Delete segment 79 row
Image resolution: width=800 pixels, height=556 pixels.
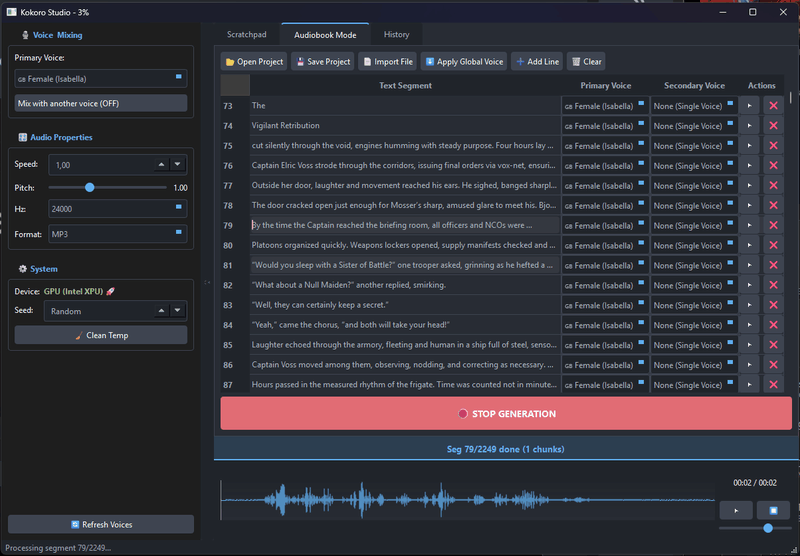[x=773, y=225]
